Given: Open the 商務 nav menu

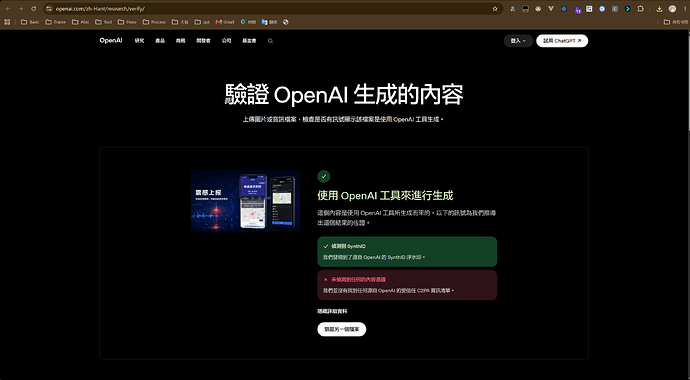Looking at the screenshot, I should pos(180,41).
